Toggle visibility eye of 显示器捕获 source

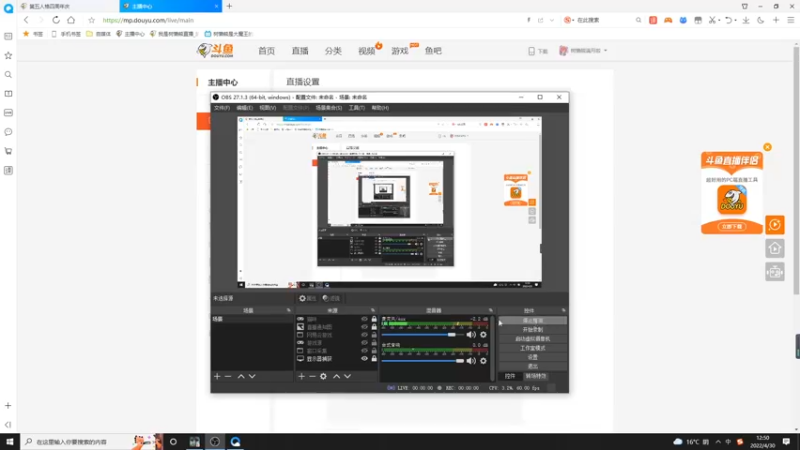pos(364,359)
